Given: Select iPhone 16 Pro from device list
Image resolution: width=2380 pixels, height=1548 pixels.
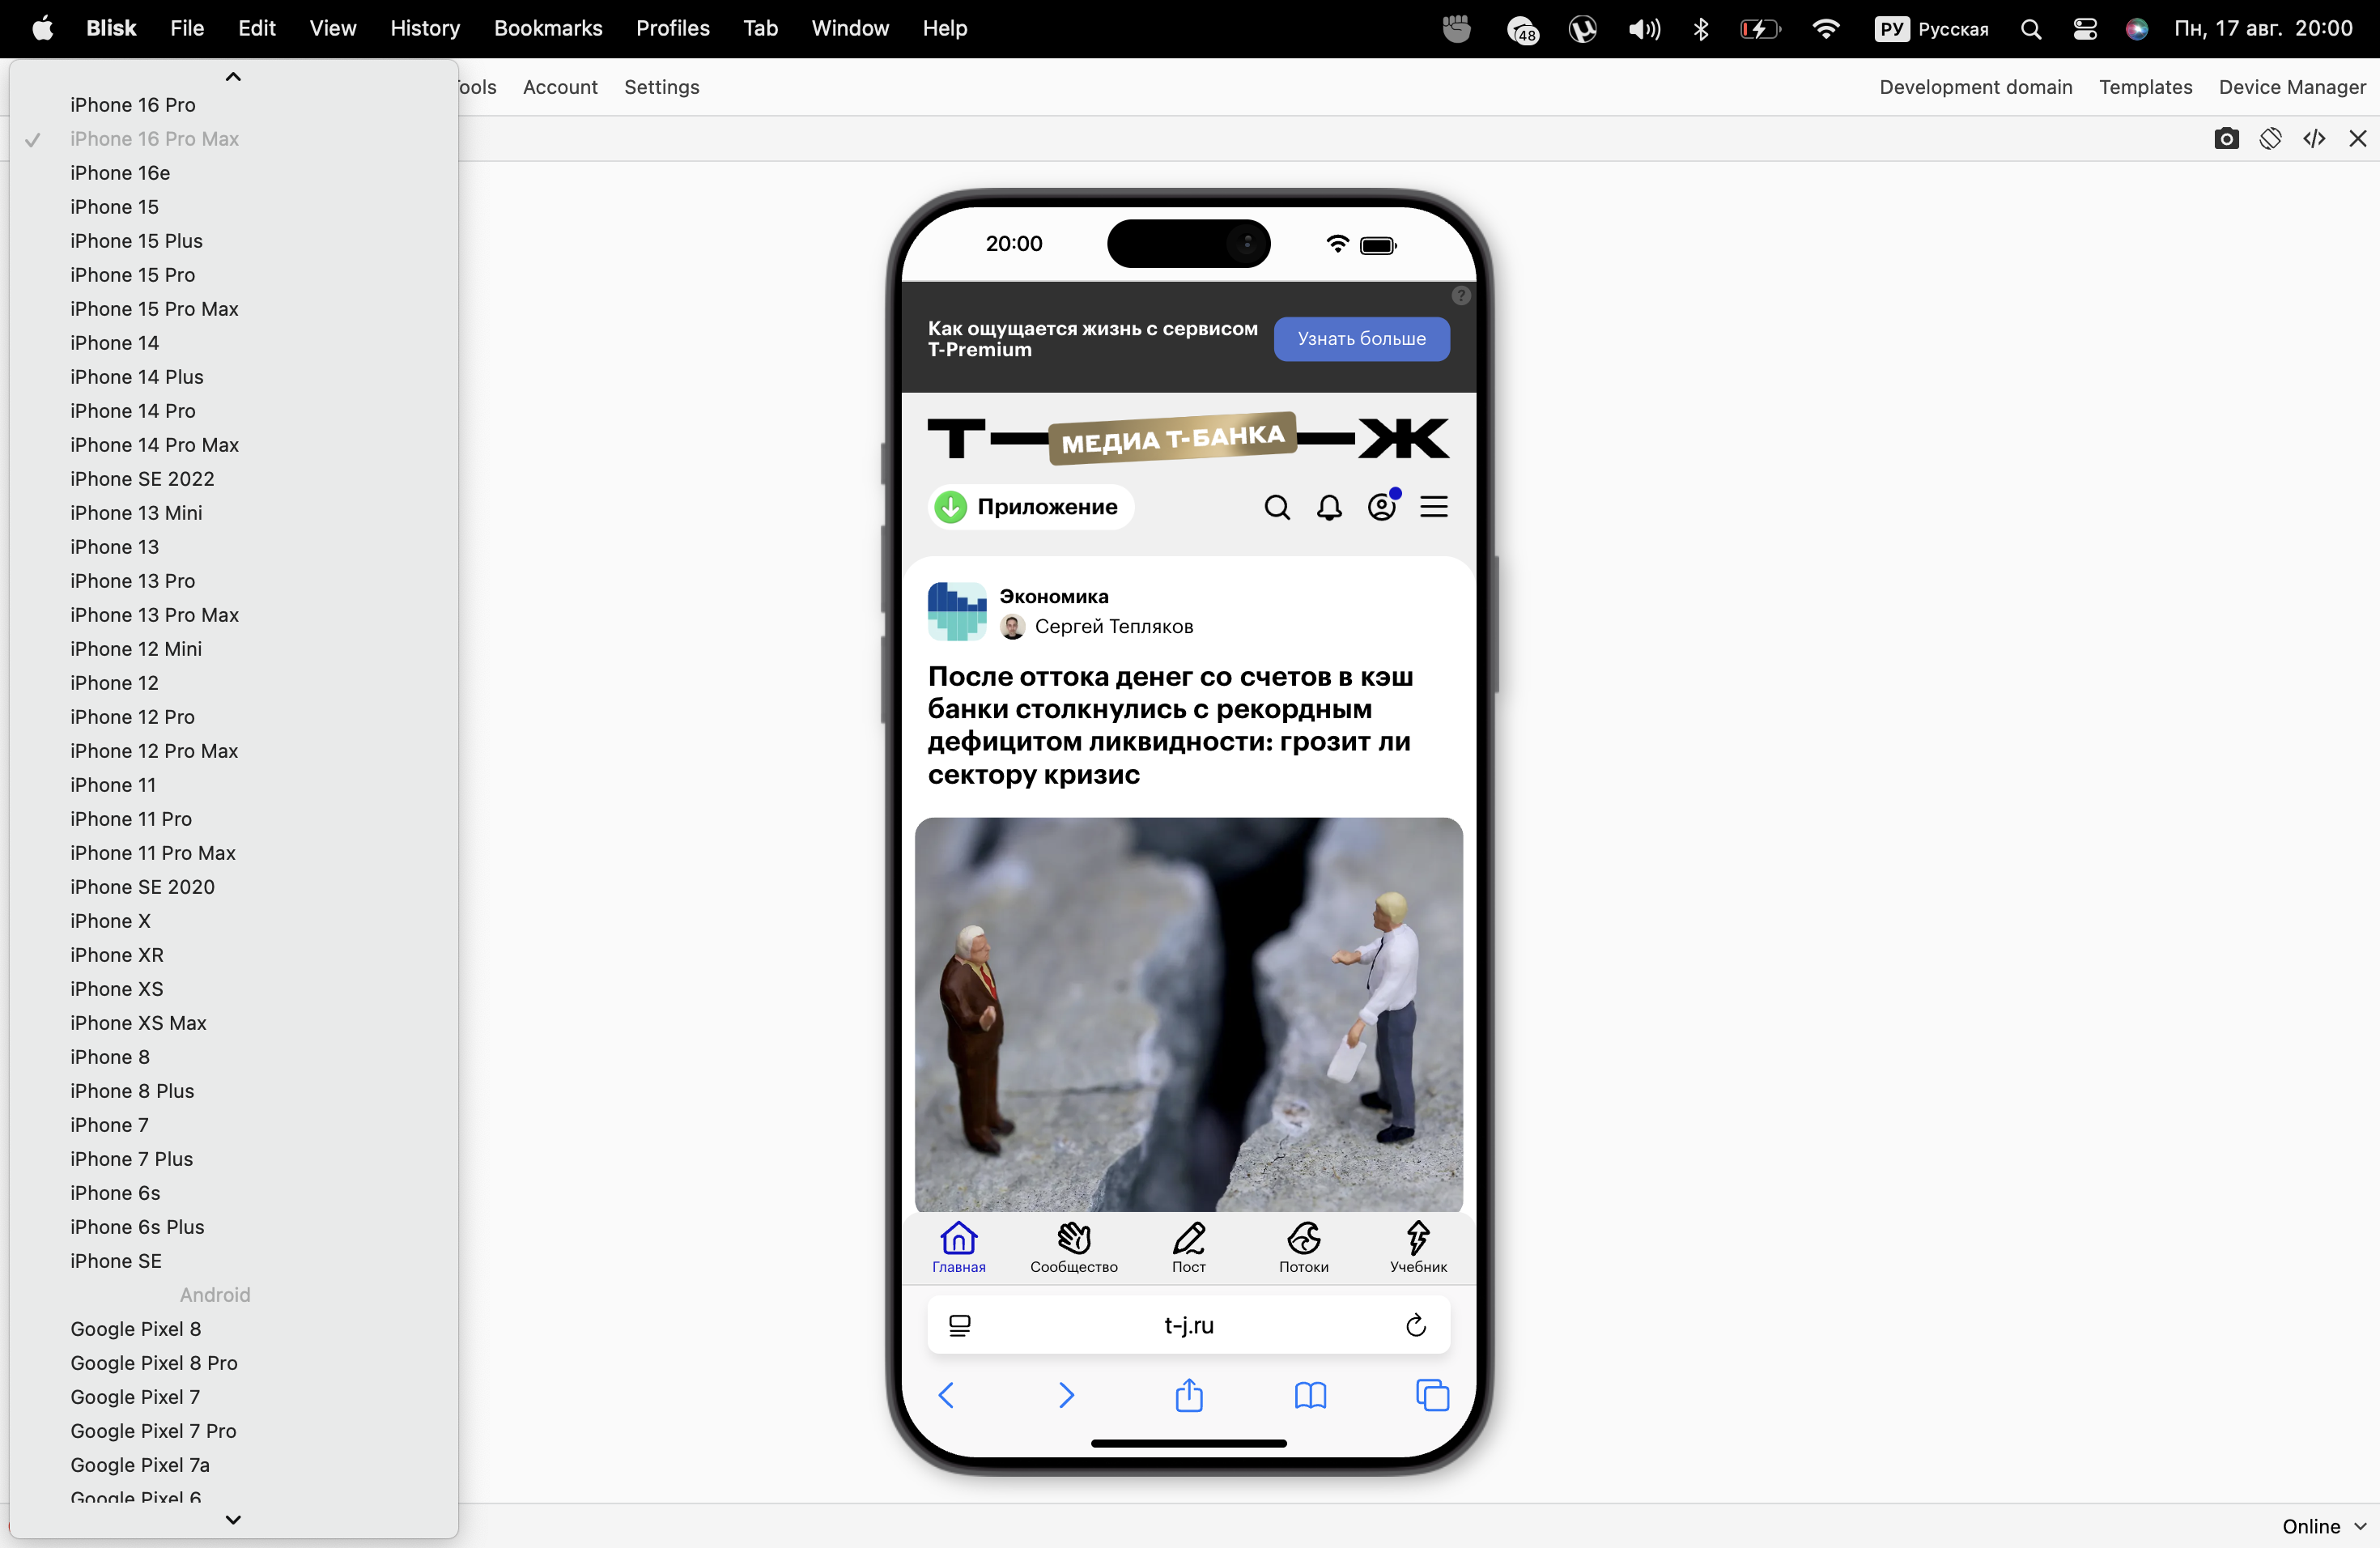Looking at the screenshot, I should coord(234,105).
